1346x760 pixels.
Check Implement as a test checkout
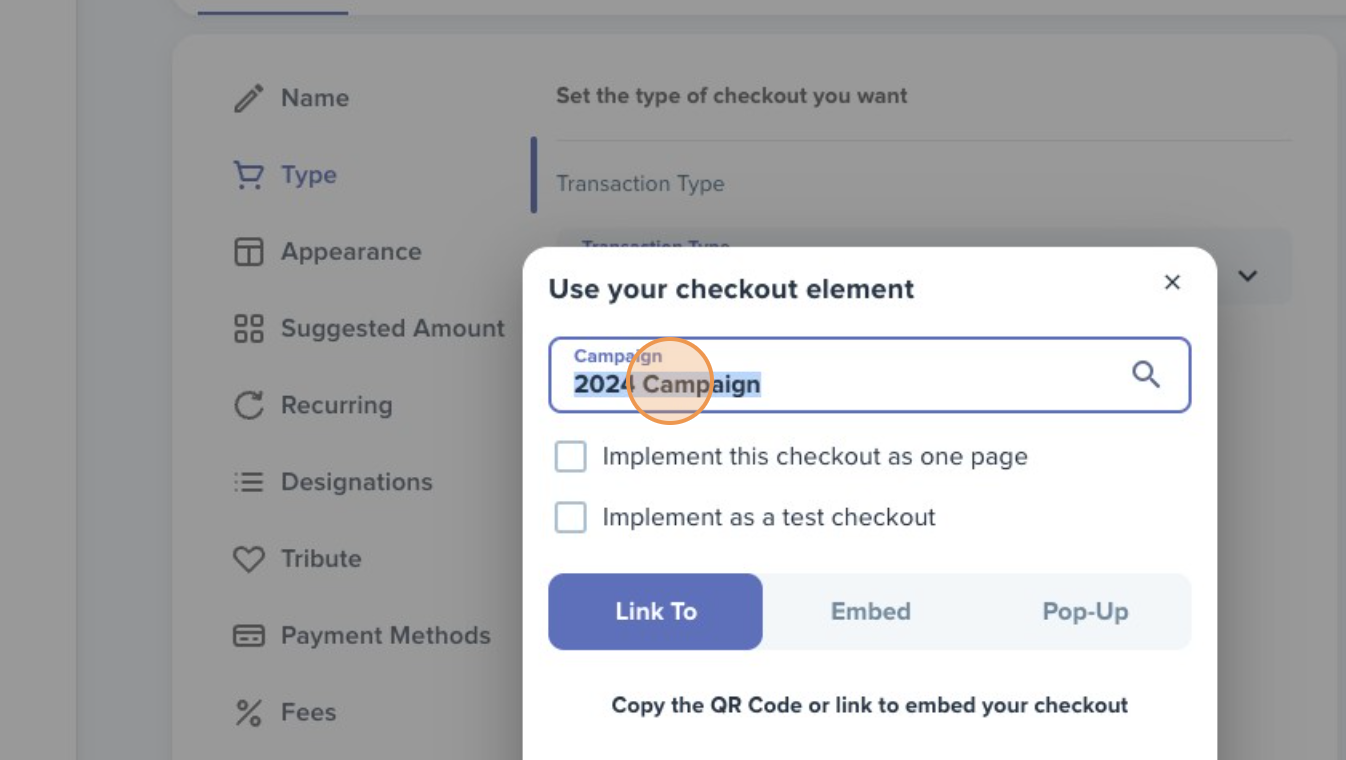[x=571, y=517]
